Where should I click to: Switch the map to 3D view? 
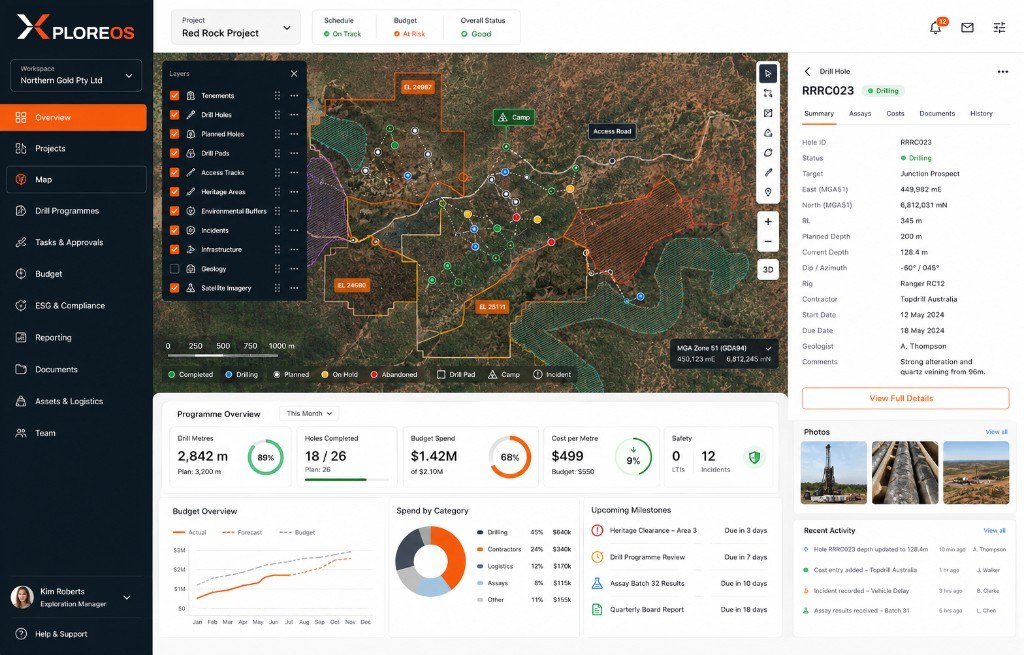[x=768, y=269]
